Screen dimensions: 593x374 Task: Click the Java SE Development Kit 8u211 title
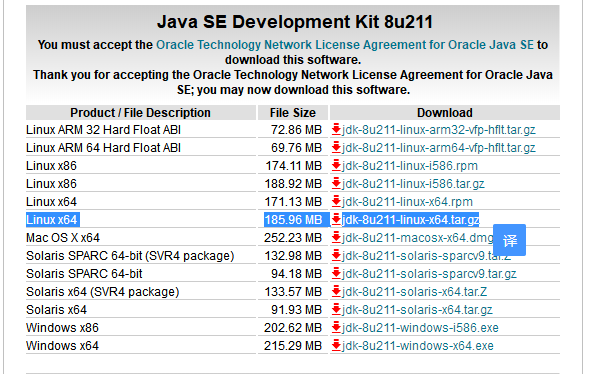295,22
